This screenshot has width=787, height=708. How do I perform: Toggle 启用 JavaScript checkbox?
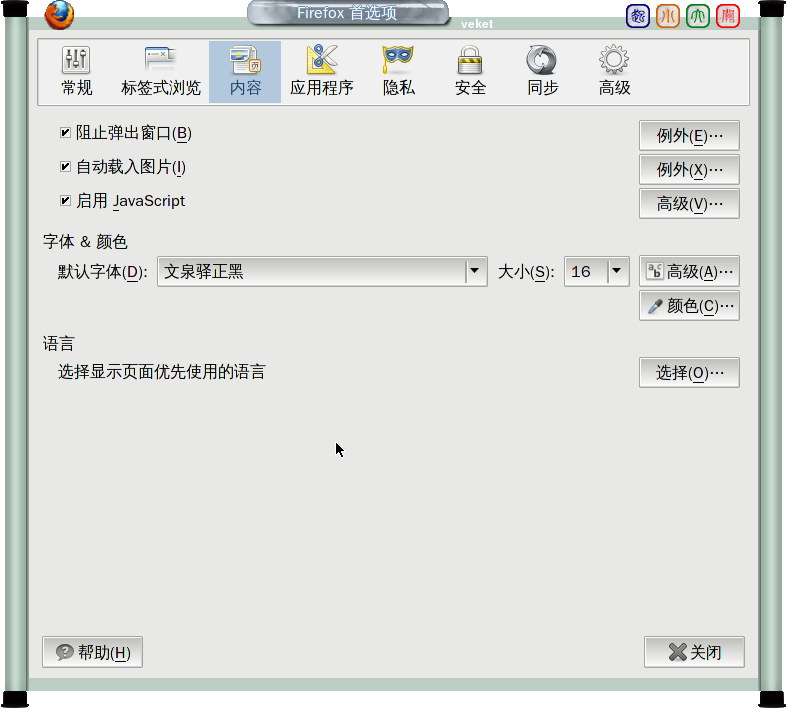click(65, 201)
